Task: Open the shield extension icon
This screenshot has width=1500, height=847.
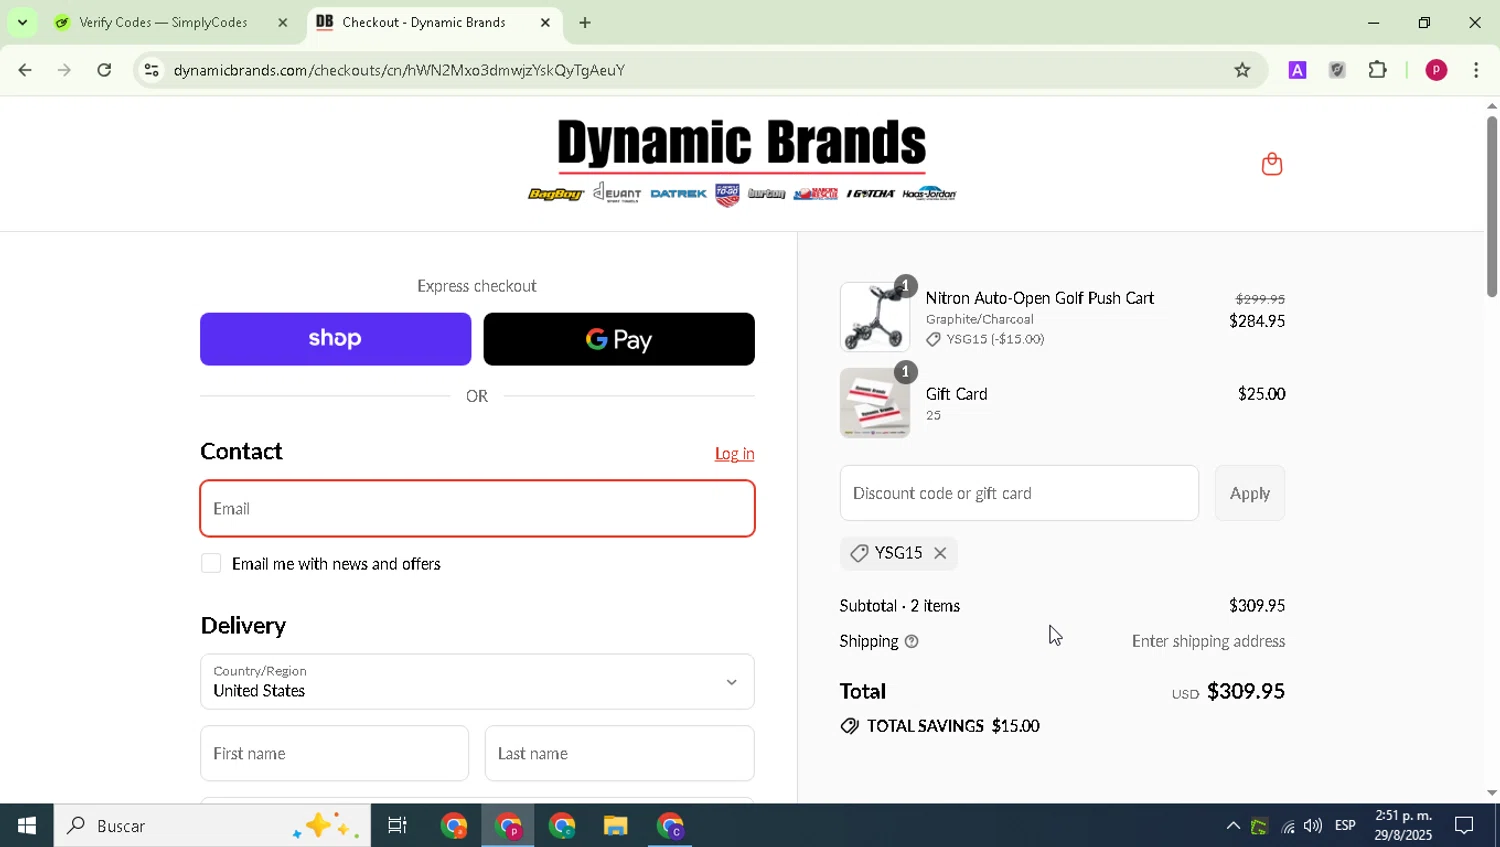Action: (x=1337, y=70)
